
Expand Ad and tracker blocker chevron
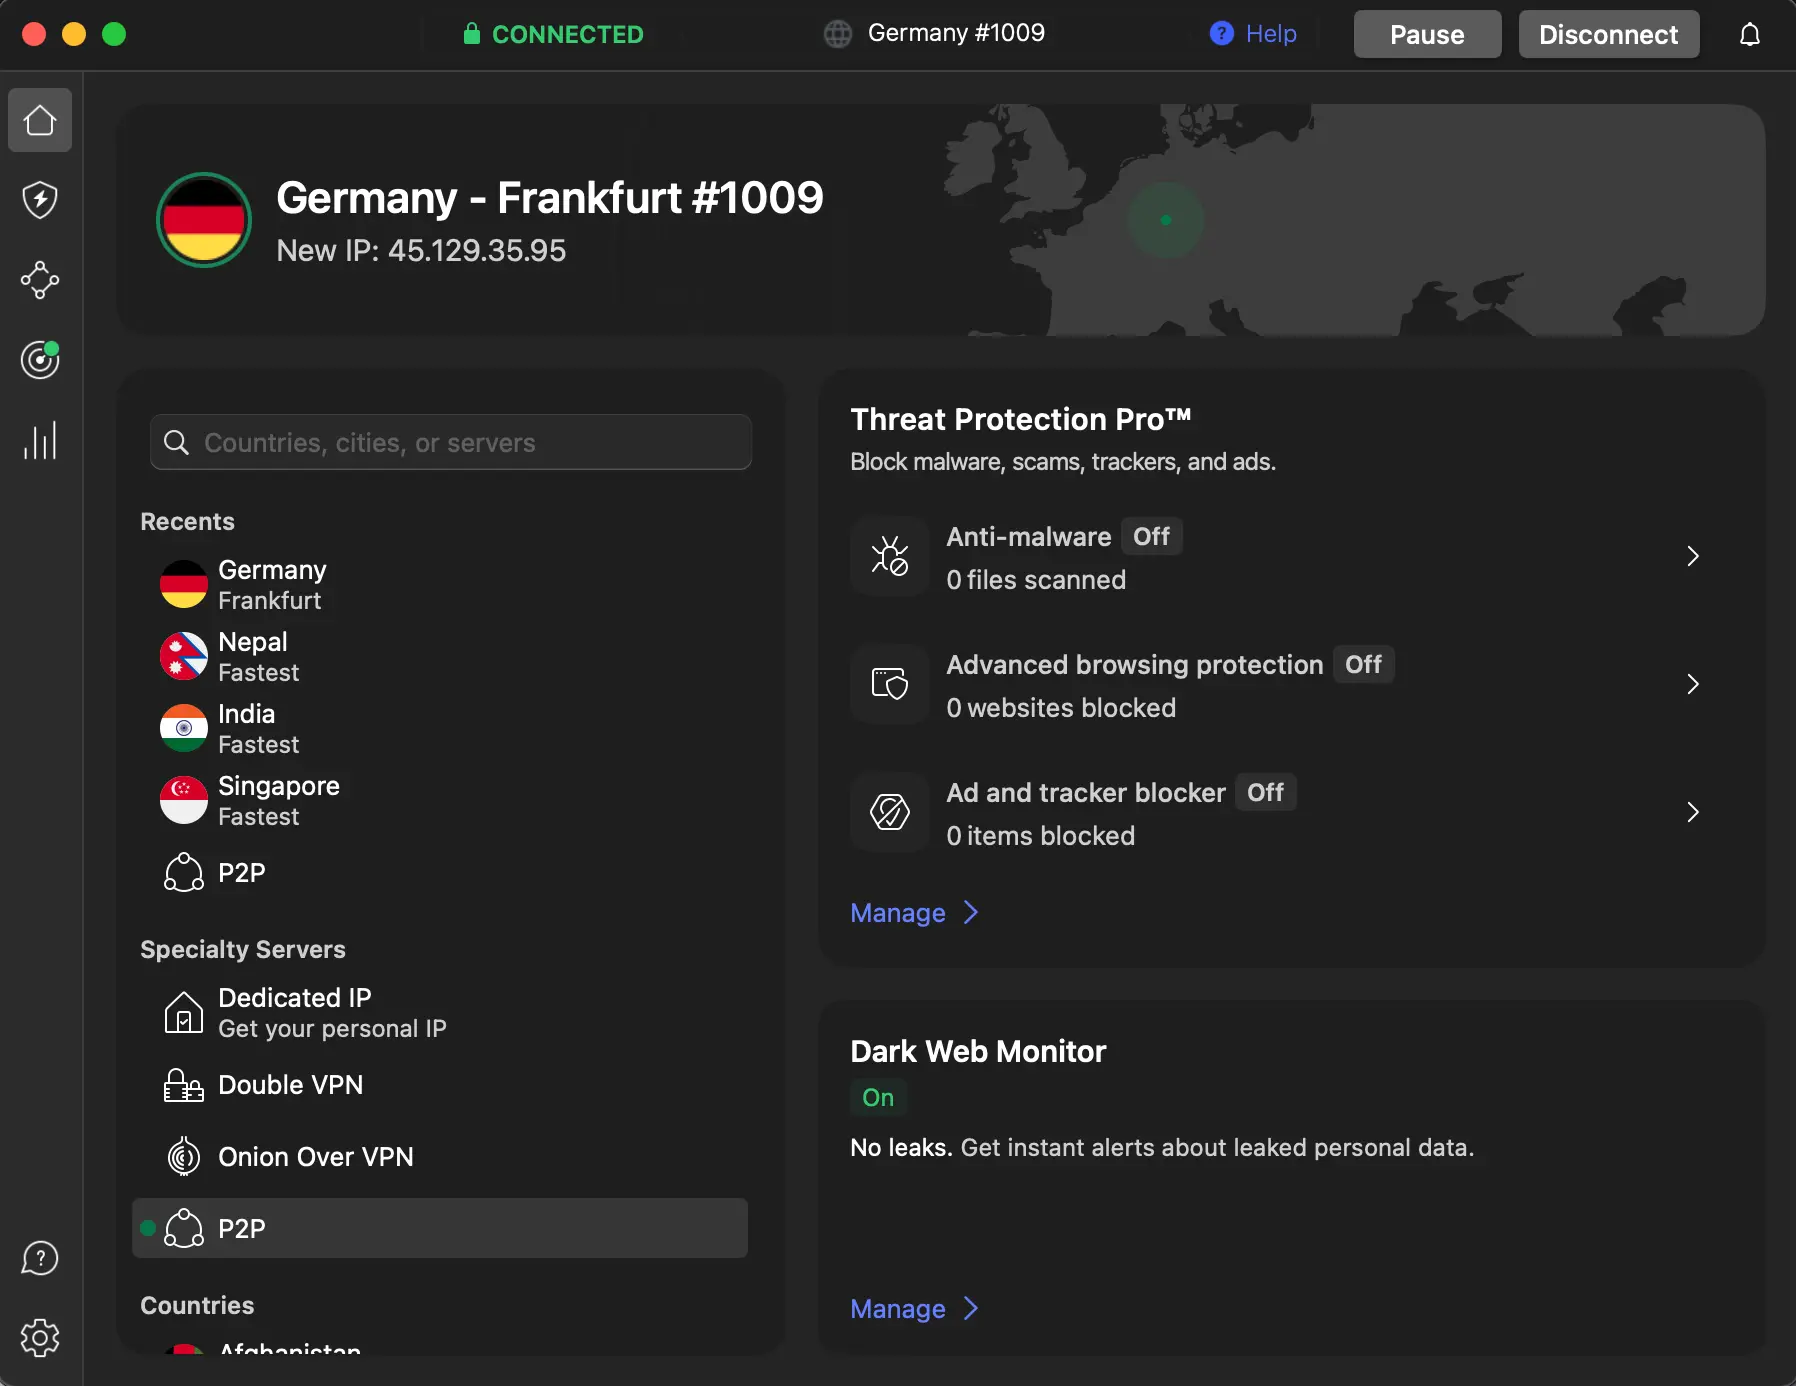point(1692,812)
